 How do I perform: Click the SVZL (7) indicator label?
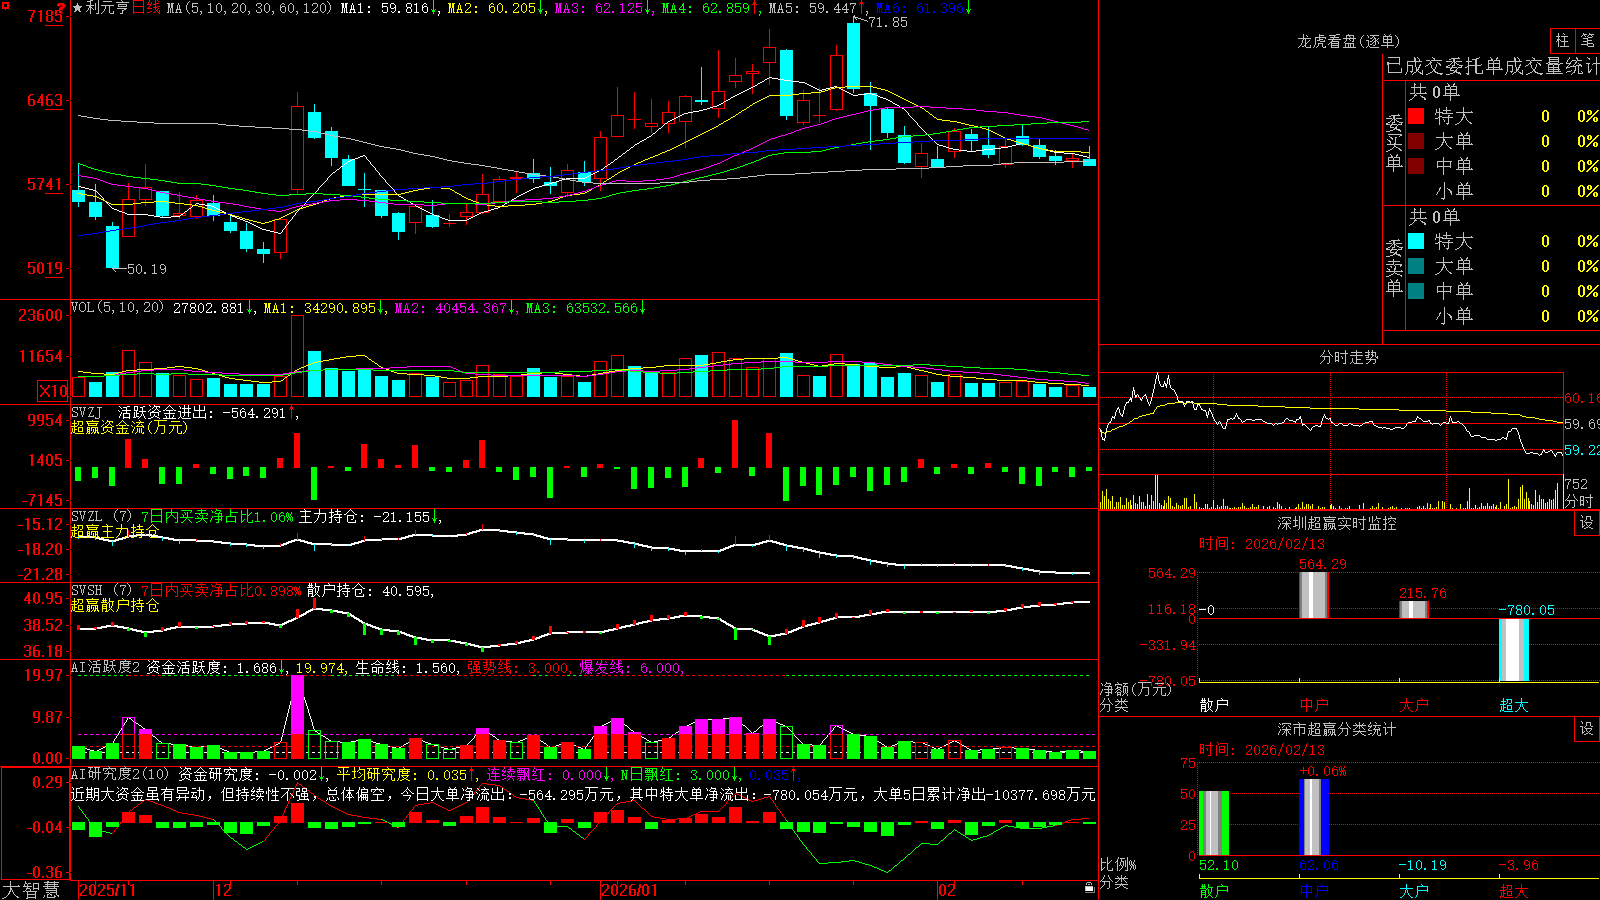101,517
